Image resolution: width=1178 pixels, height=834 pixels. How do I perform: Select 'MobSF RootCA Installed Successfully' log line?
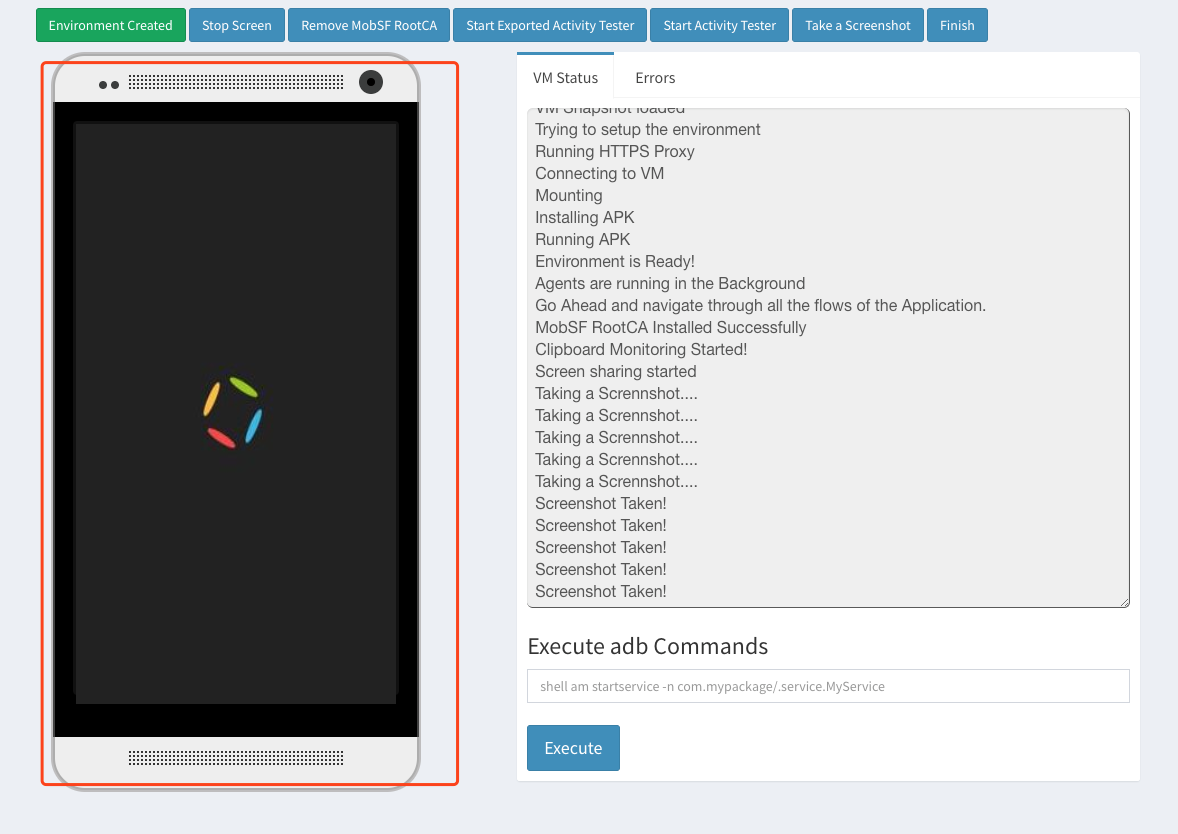(x=670, y=328)
